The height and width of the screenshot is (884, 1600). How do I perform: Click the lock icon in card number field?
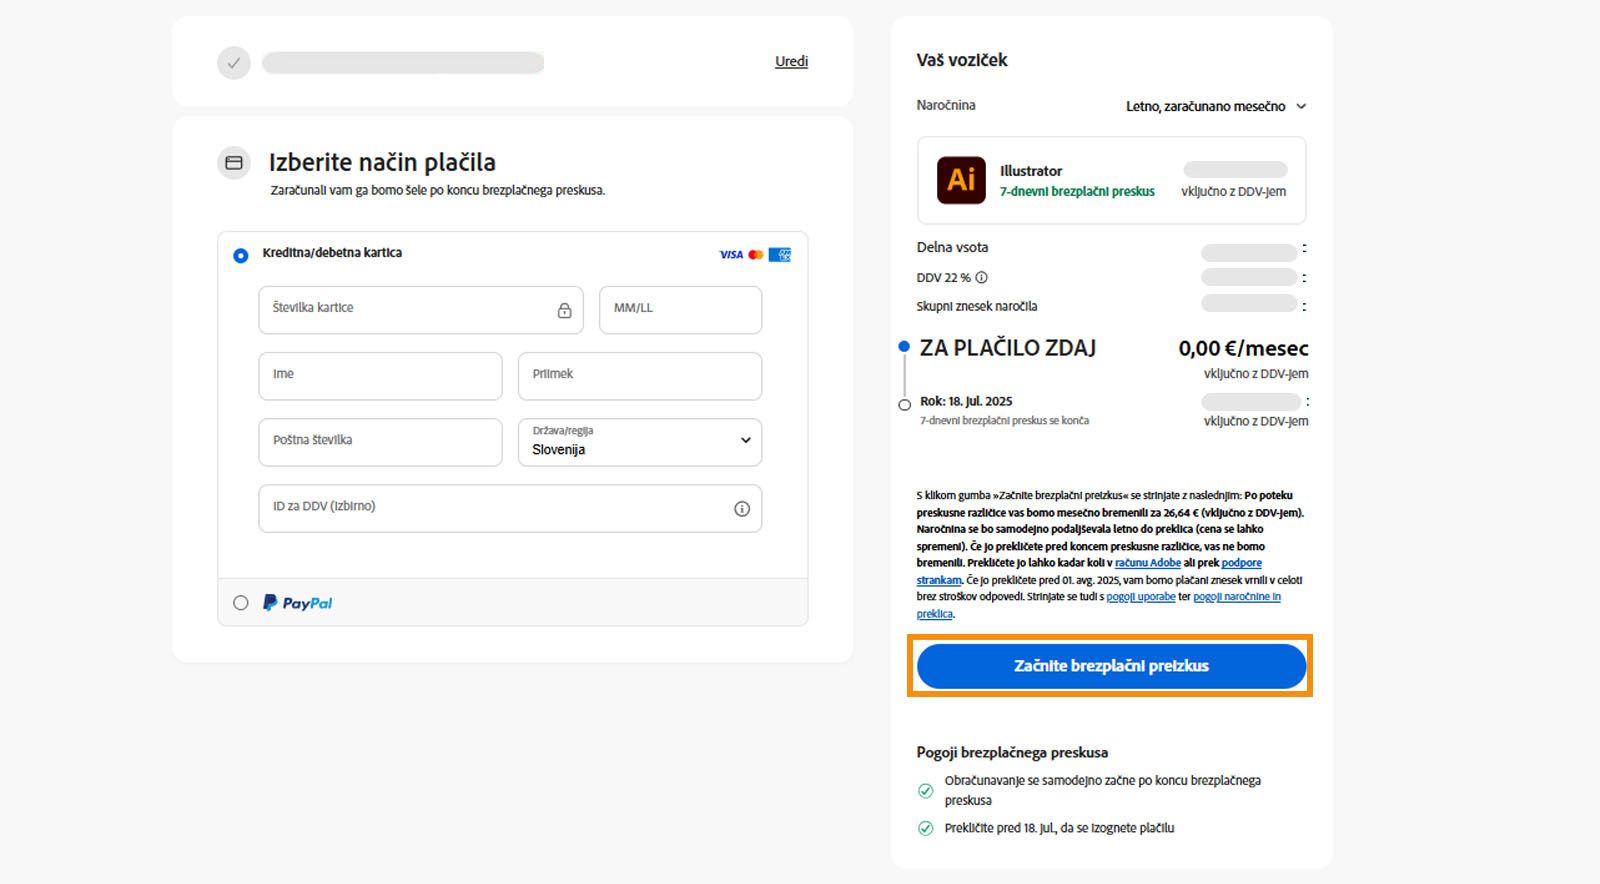pyautogui.click(x=564, y=311)
